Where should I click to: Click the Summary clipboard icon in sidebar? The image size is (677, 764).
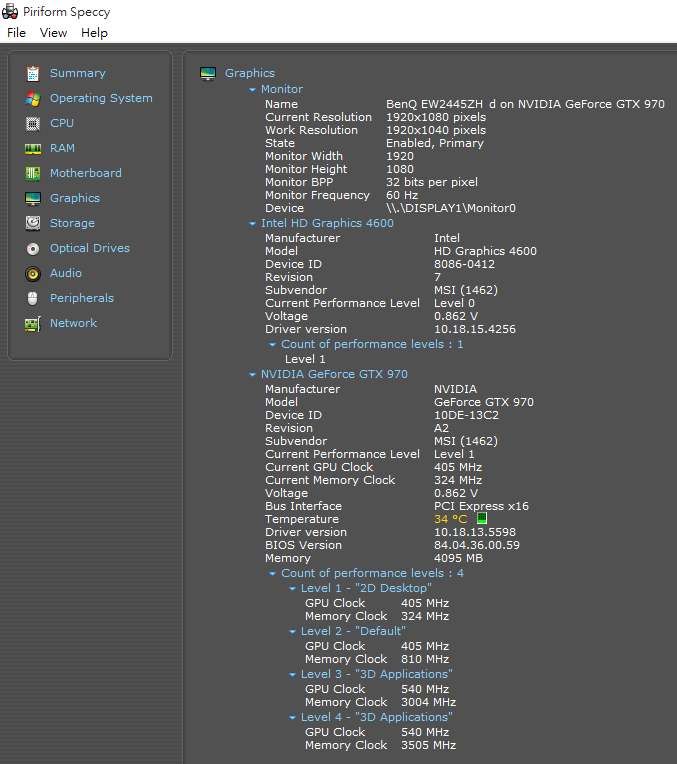click(33, 73)
